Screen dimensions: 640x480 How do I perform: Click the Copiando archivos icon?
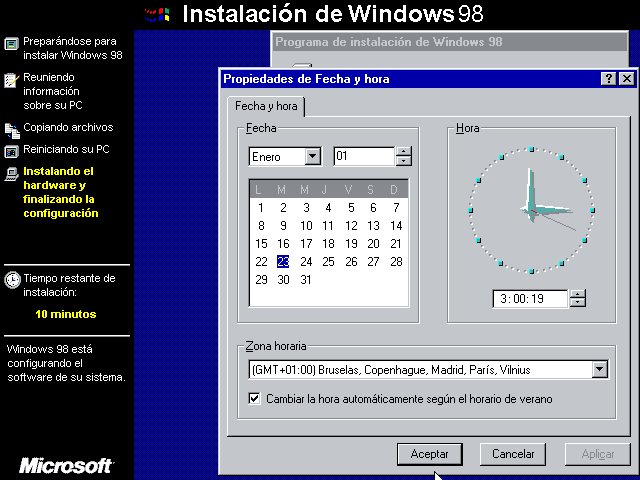[x=12, y=131]
